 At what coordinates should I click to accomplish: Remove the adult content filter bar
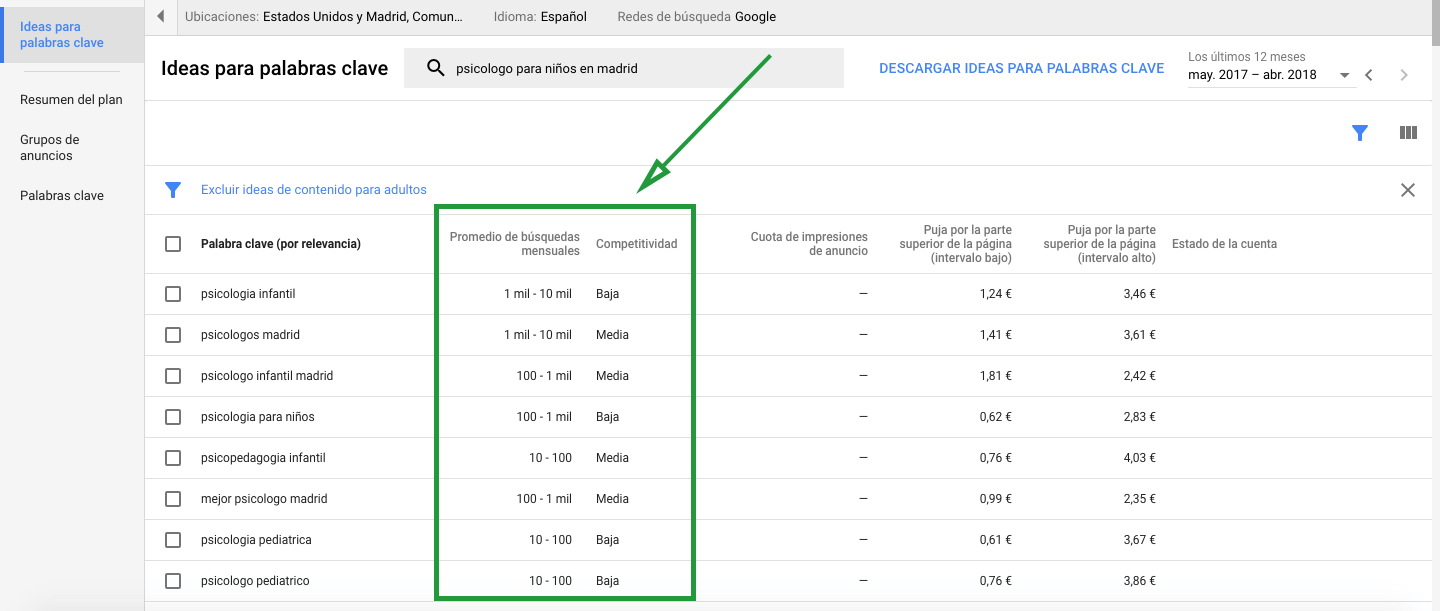pos(1408,190)
